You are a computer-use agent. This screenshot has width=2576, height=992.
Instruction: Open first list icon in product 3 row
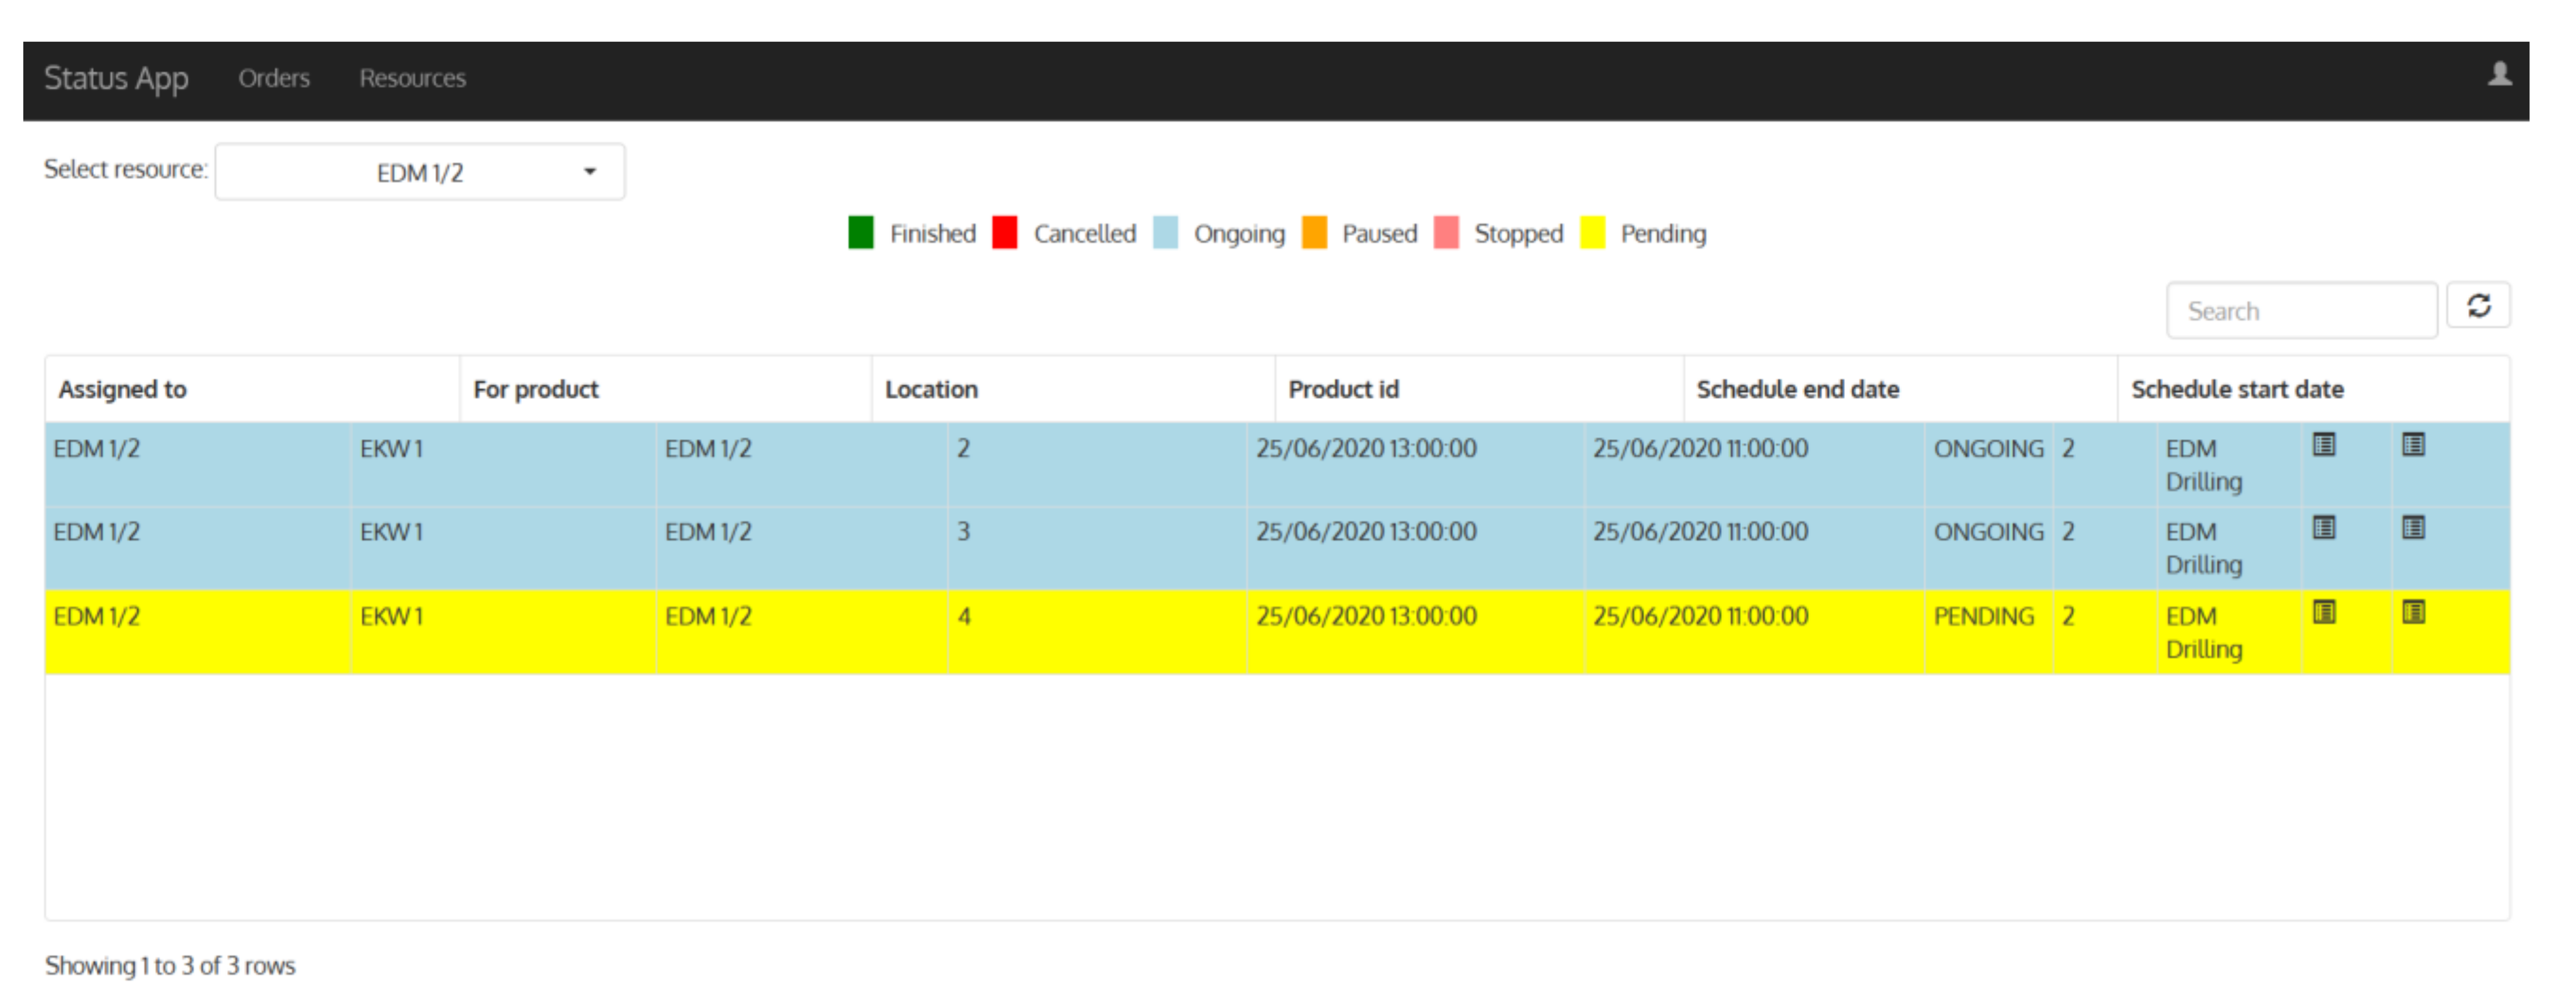pos(2323,528)
